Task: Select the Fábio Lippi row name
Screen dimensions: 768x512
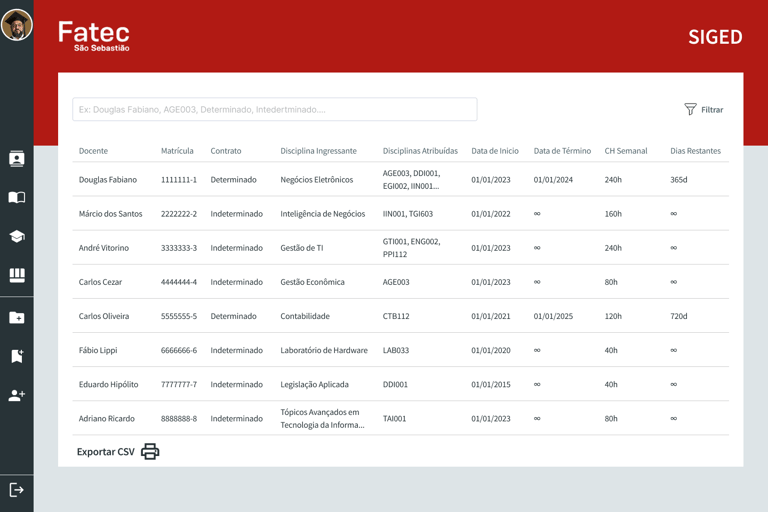Action: (x=98, y=350)
